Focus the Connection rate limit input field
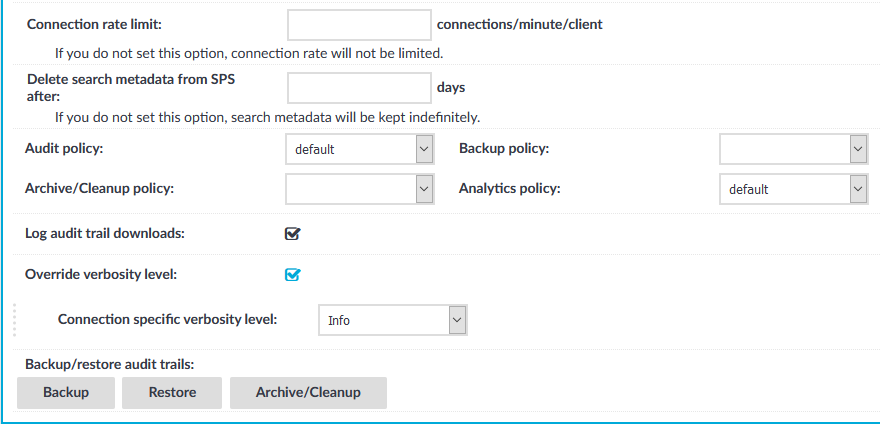 (359, 25)
